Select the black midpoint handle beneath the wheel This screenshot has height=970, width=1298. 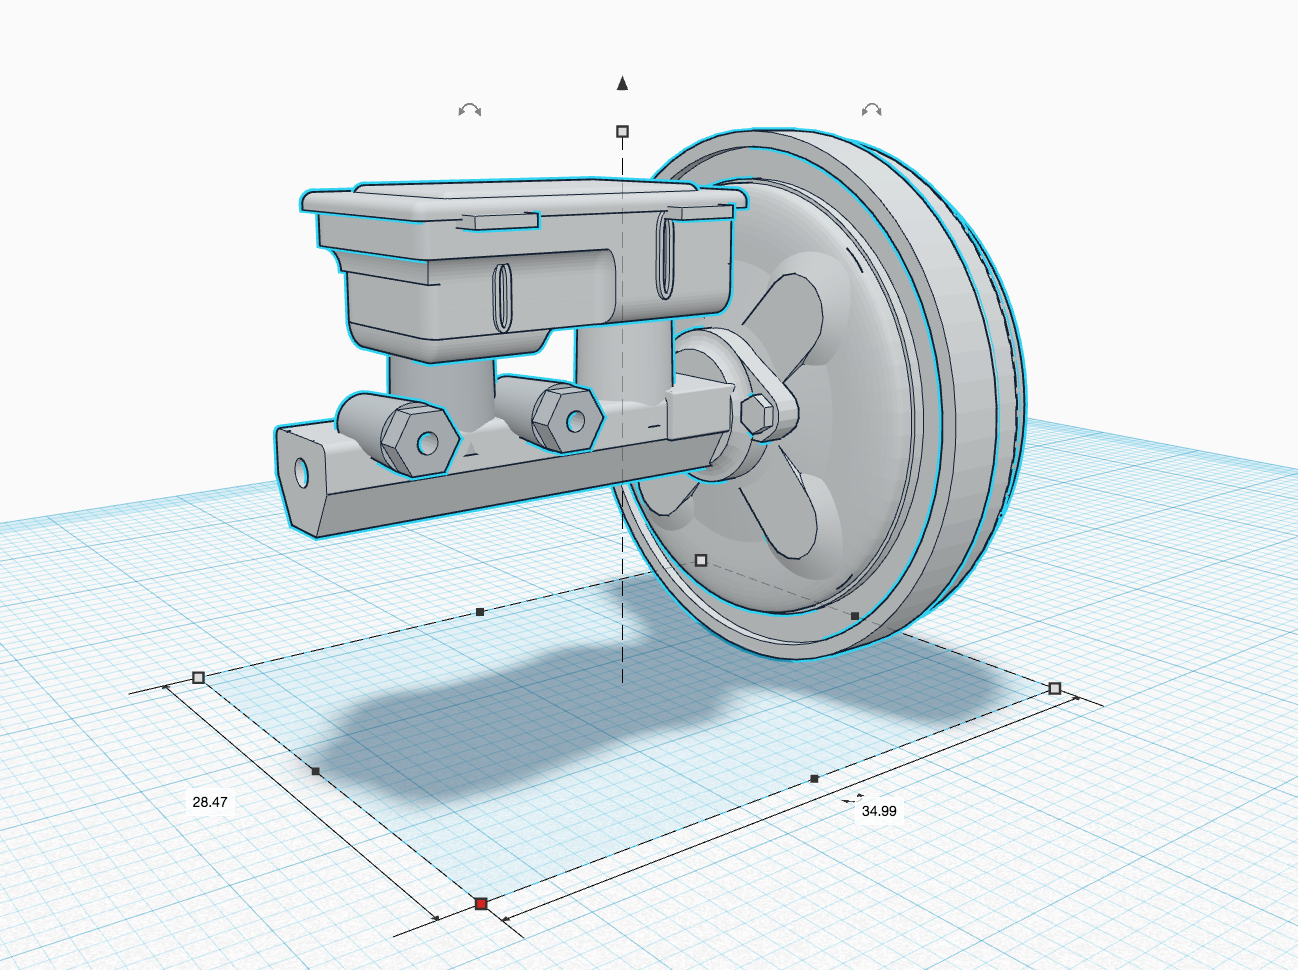click(x=854, y=616)
